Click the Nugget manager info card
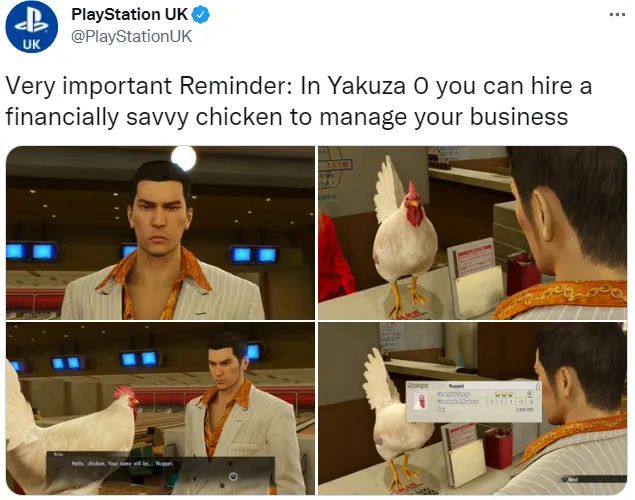 tap(473, 401)
